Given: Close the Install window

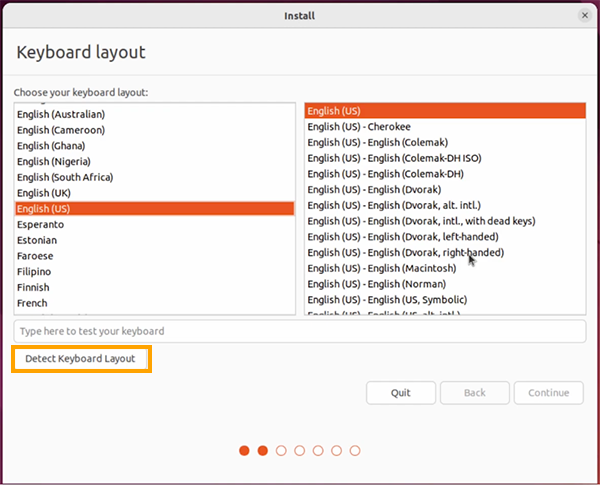Looking at the screenshot, I should [584, 15].
